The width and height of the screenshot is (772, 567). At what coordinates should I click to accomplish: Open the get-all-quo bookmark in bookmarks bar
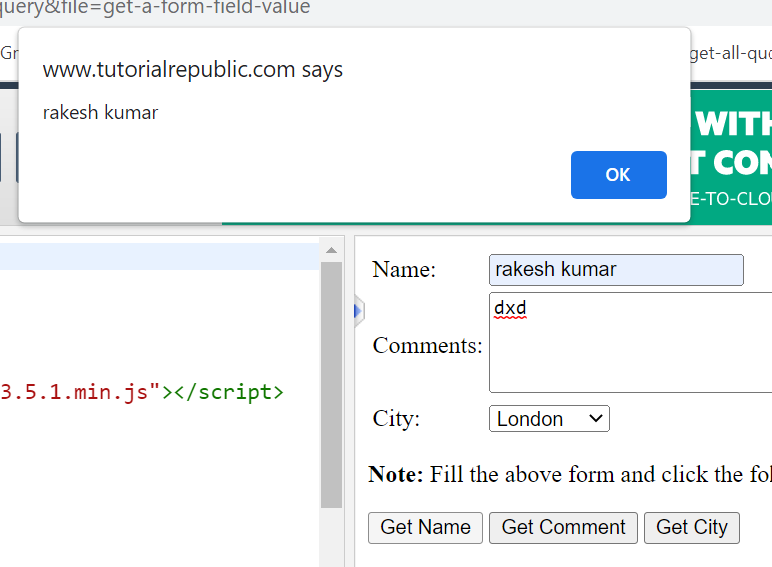(730, 53)
